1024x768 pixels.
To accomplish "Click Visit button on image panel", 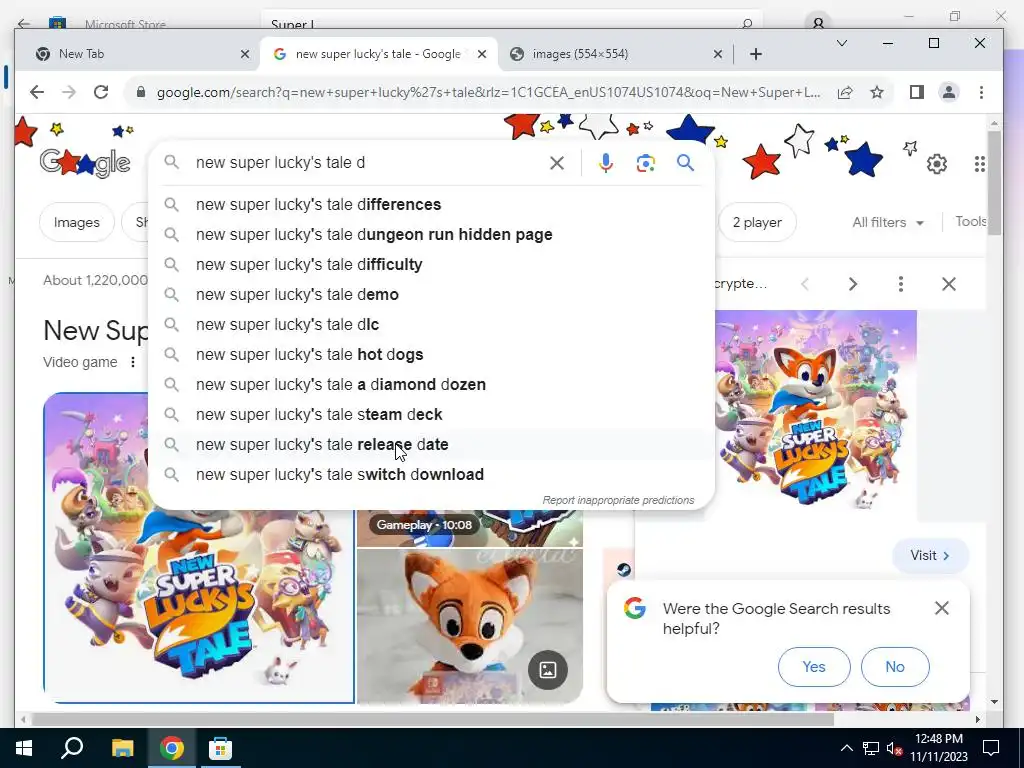I will [x=930, y=555].
